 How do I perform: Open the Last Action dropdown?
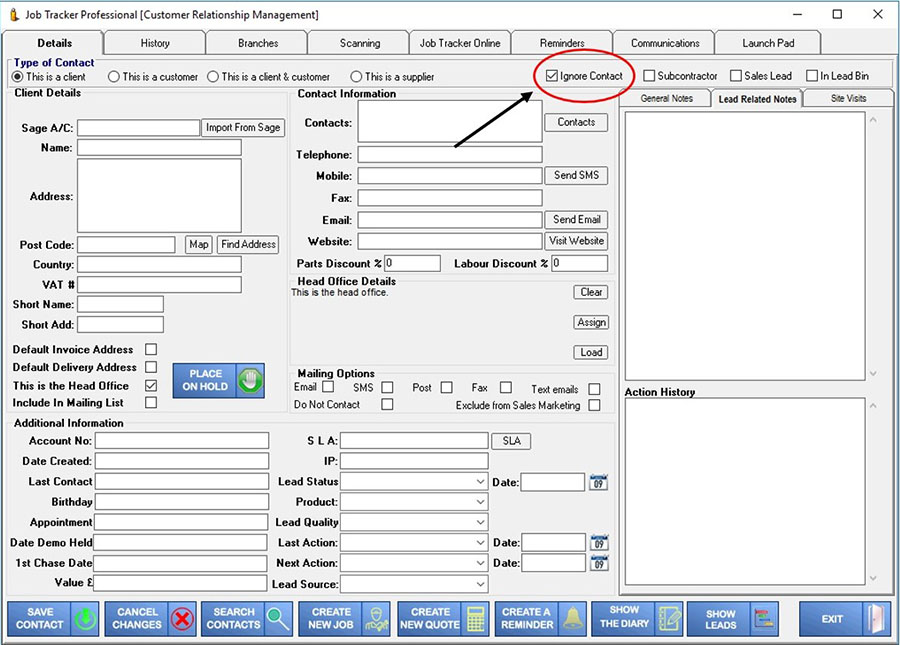tap(480, 542)
